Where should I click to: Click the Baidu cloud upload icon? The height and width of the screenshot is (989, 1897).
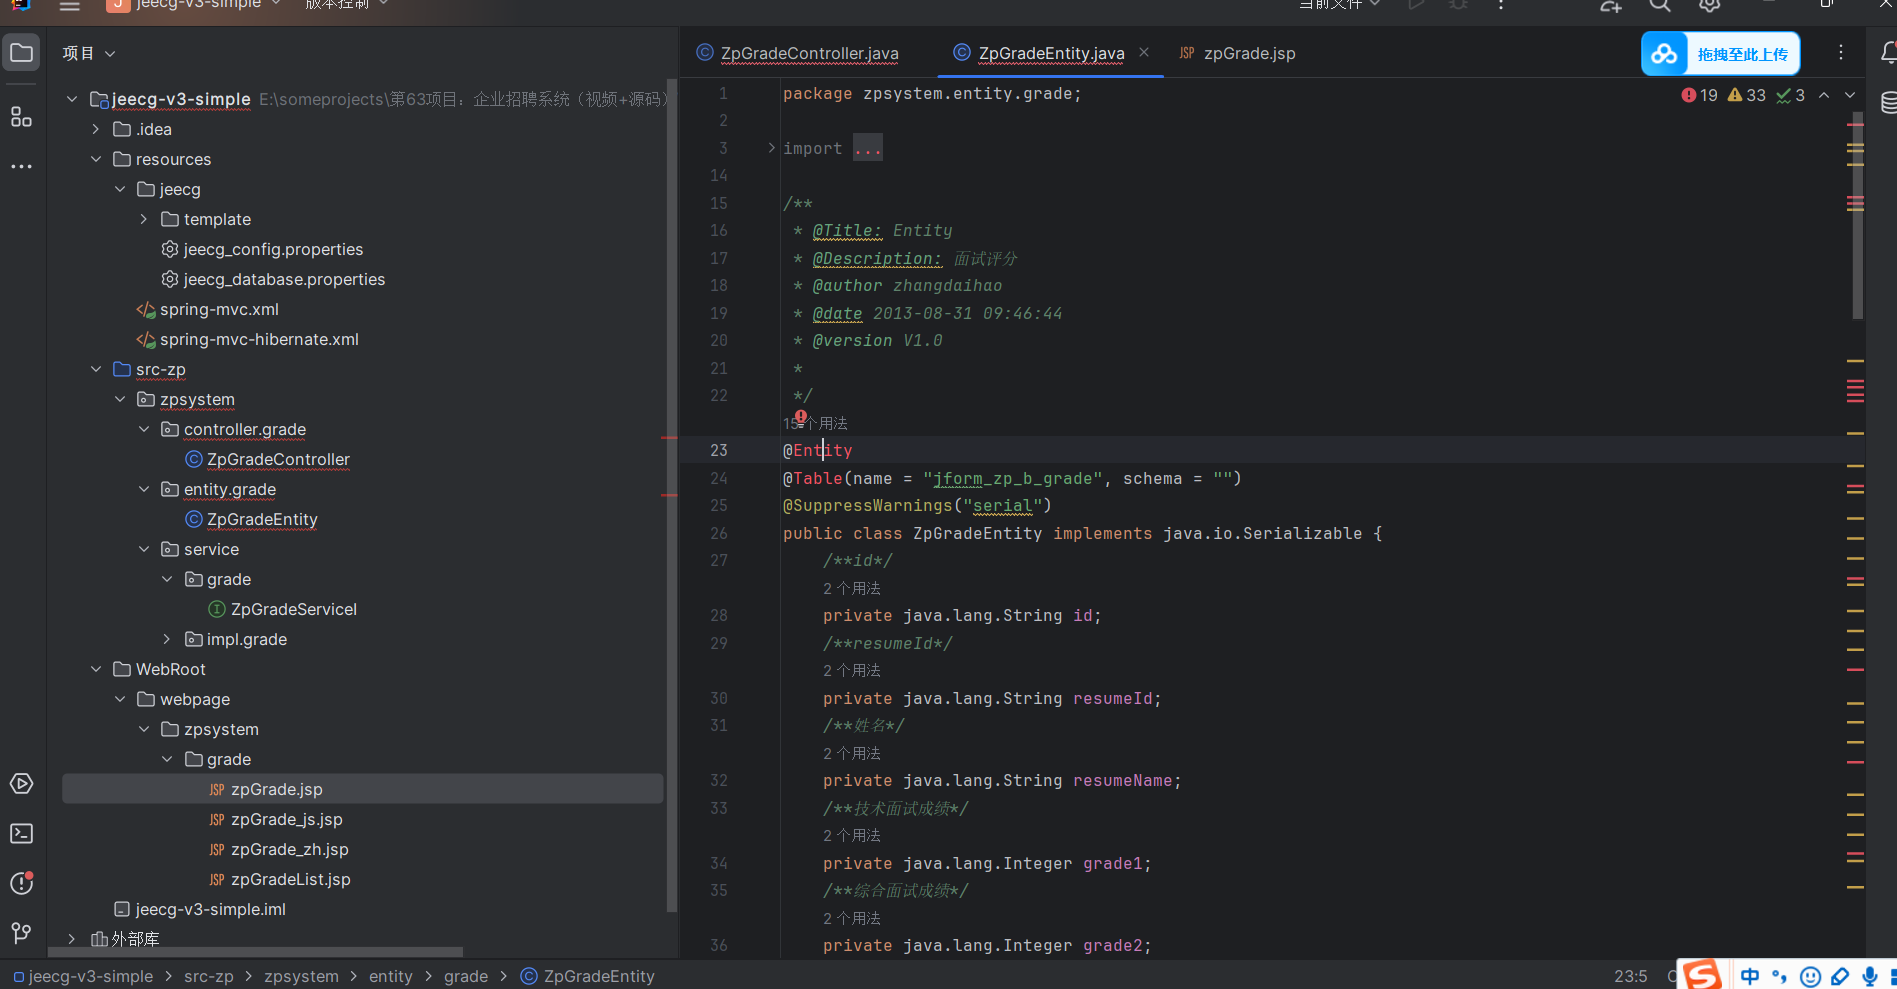click(1664, 54)
